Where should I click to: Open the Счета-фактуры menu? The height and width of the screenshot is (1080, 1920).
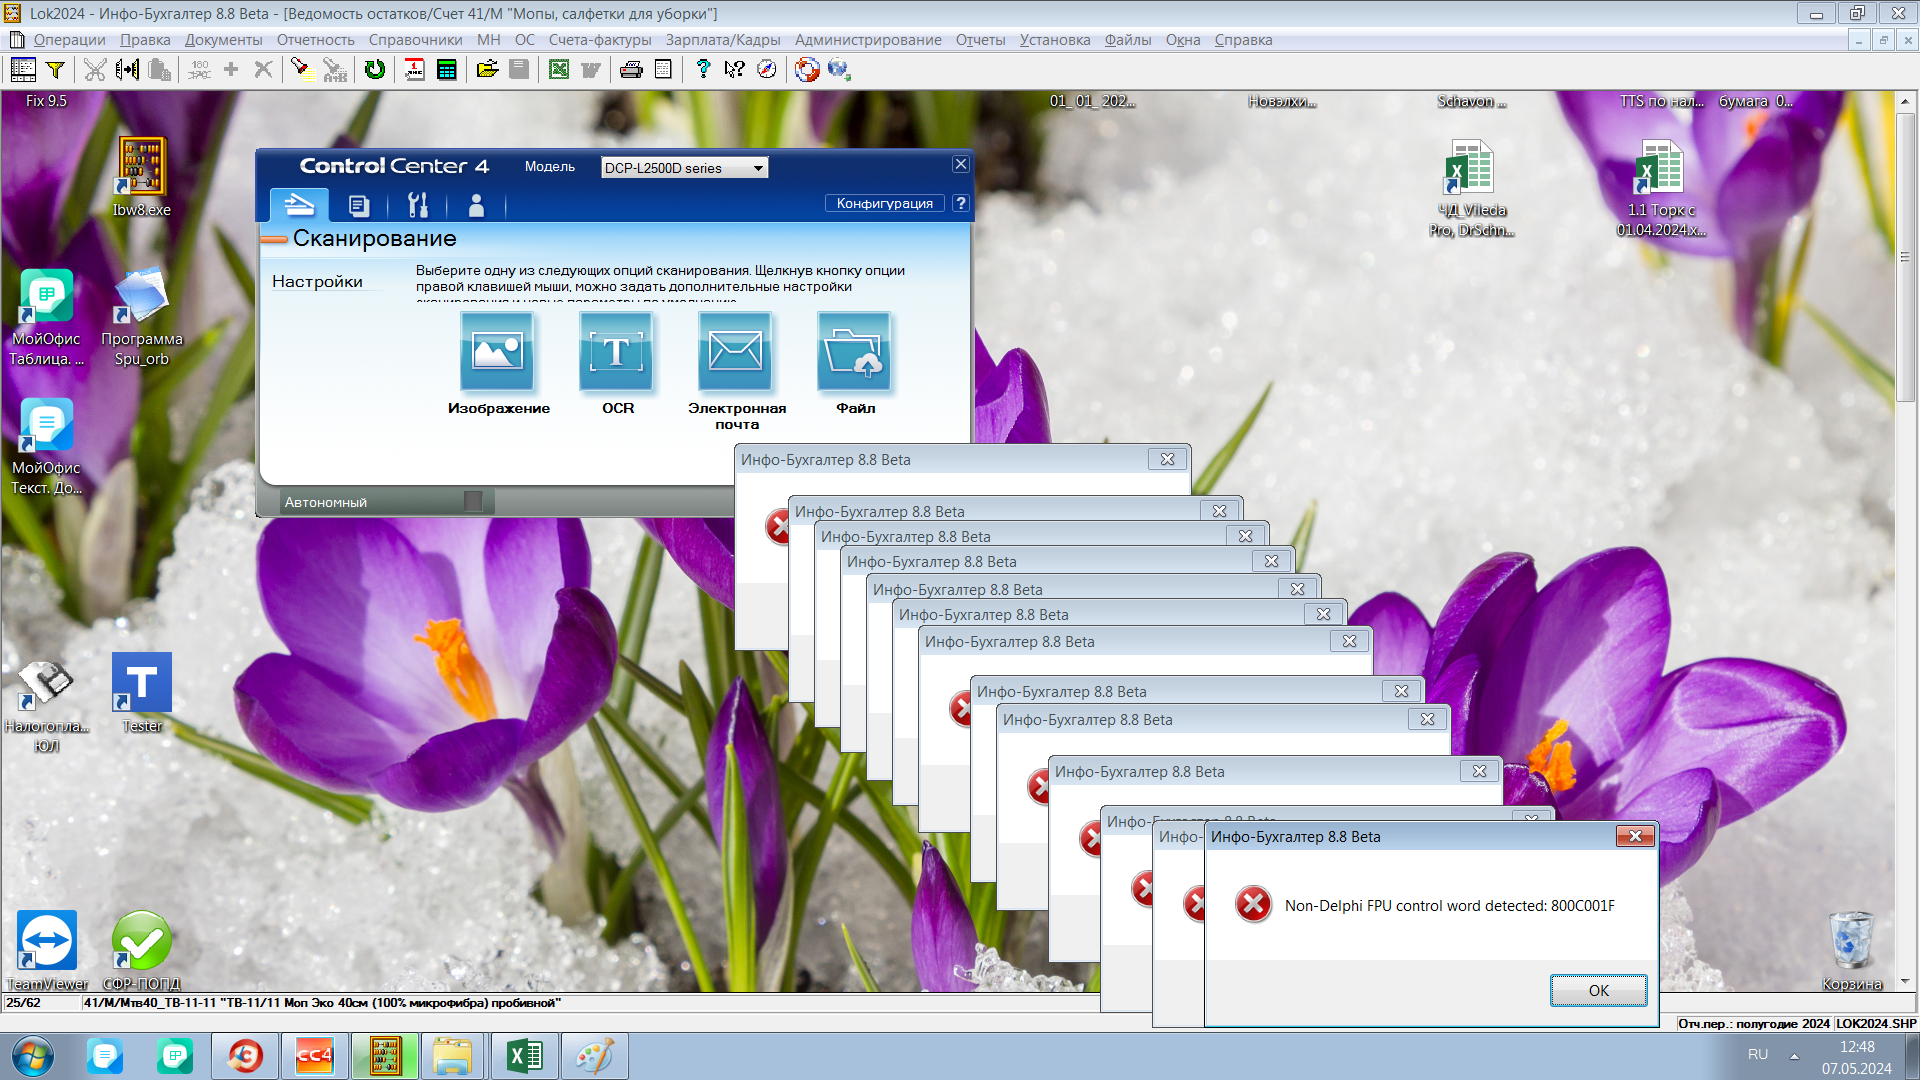600,40
